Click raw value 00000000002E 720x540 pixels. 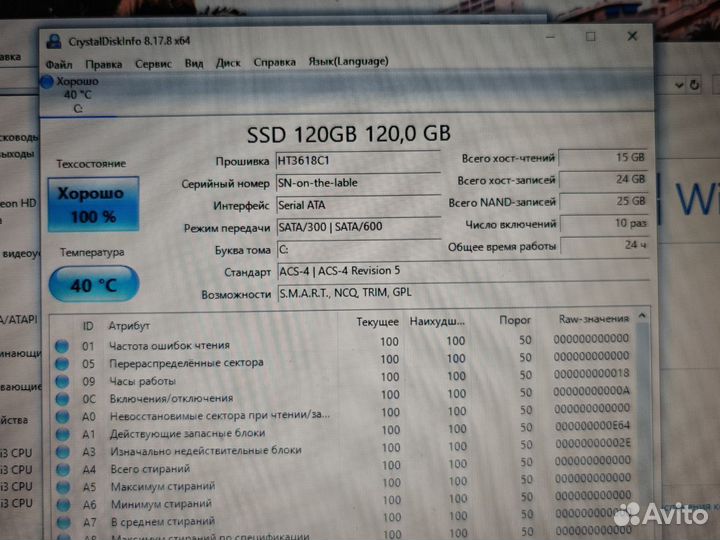click(x=593, y=444)
